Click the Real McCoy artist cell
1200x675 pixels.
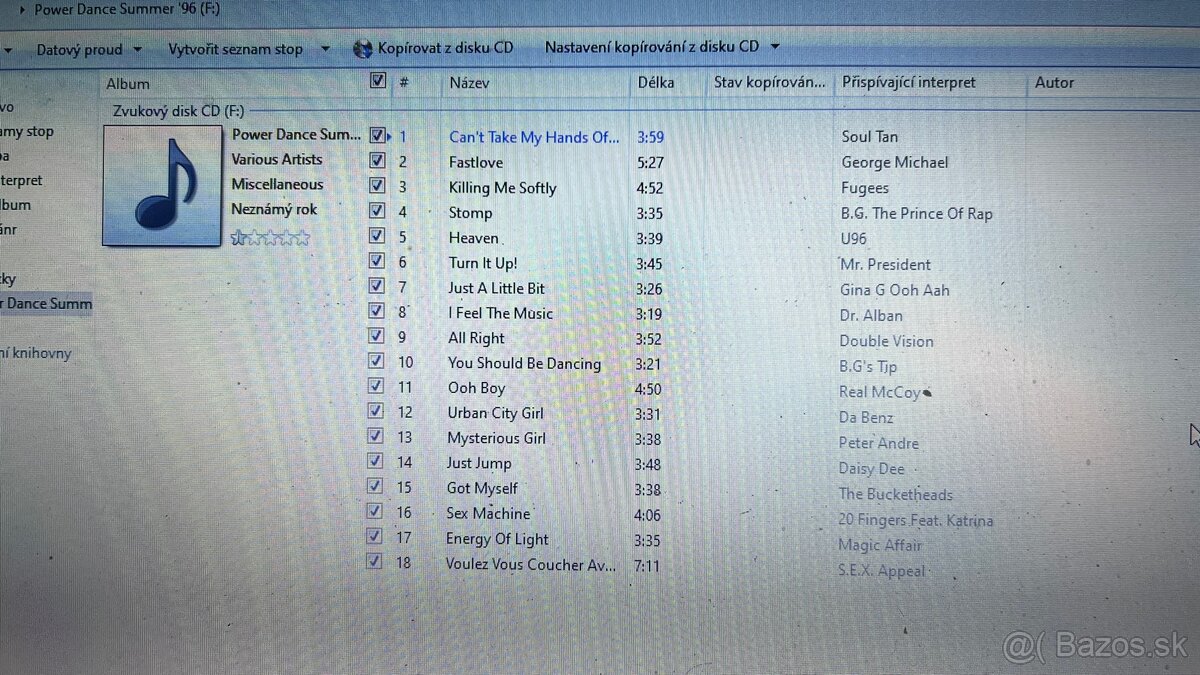tap(879, 392)
